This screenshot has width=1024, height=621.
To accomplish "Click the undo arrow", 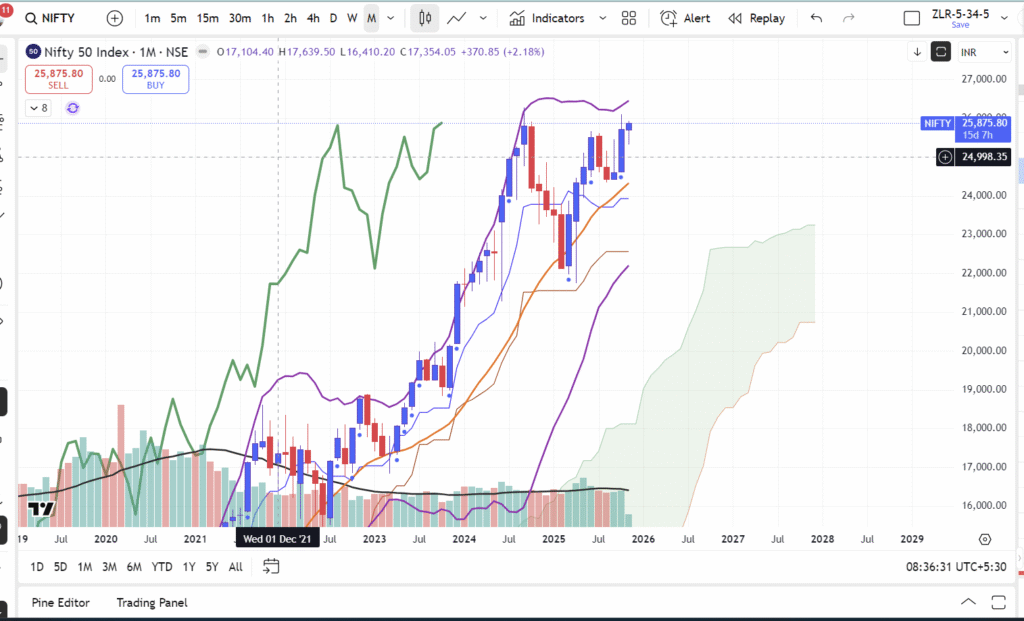I will (817, 18).
